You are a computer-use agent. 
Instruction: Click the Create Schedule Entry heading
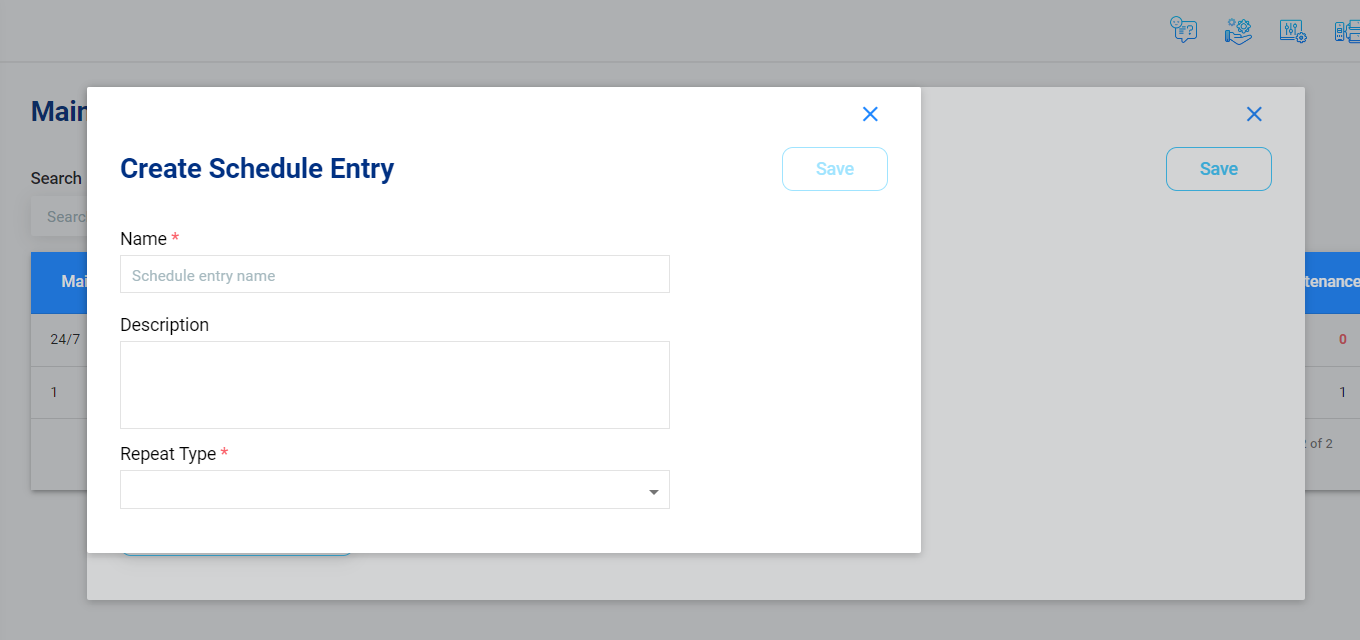pos(257,168)
